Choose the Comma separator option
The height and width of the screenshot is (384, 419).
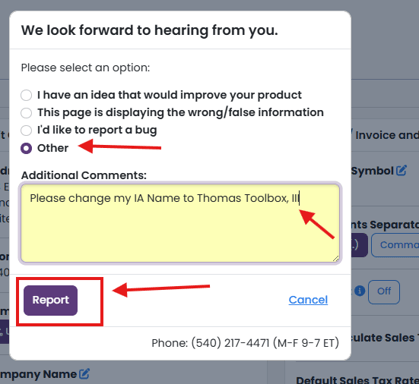pos(397,245)
